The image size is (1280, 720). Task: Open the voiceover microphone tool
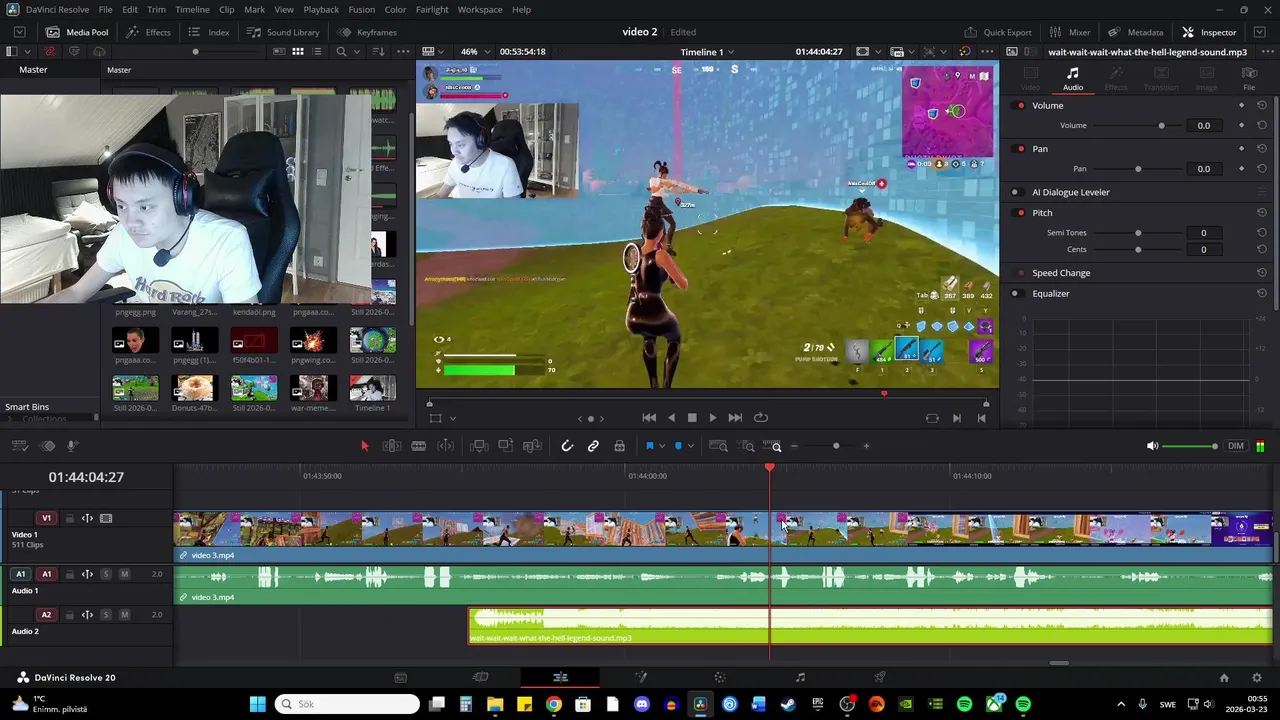(72, 446)
